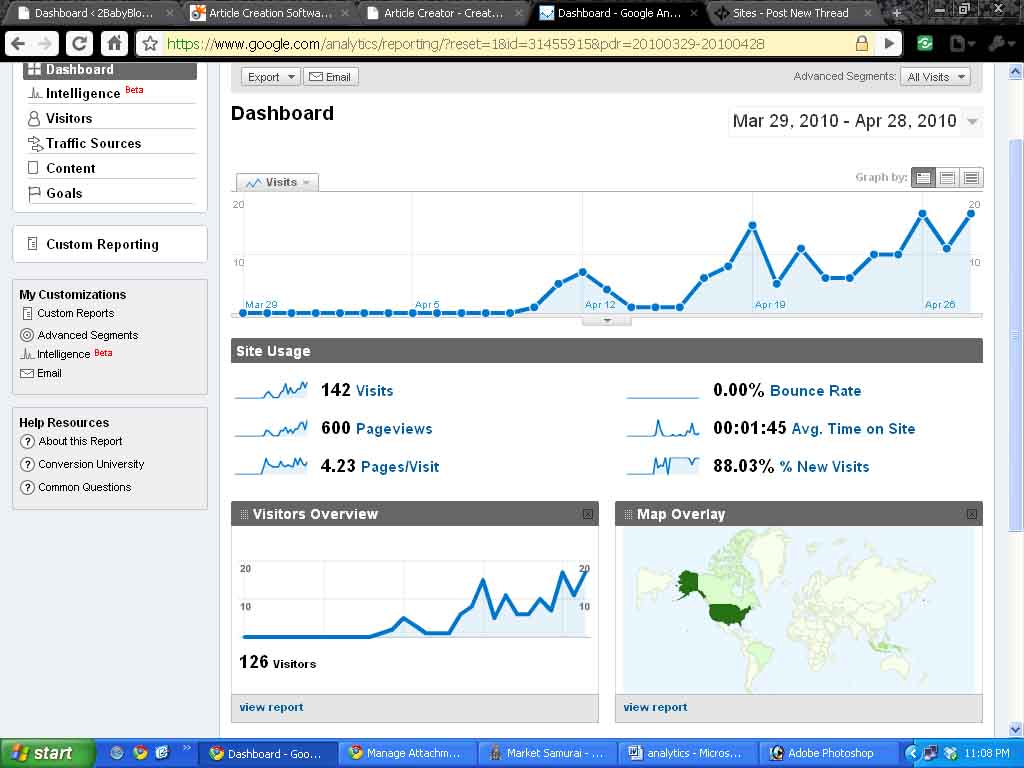Click the Visits sparkline icon in Site Usage

pos(271,390)
